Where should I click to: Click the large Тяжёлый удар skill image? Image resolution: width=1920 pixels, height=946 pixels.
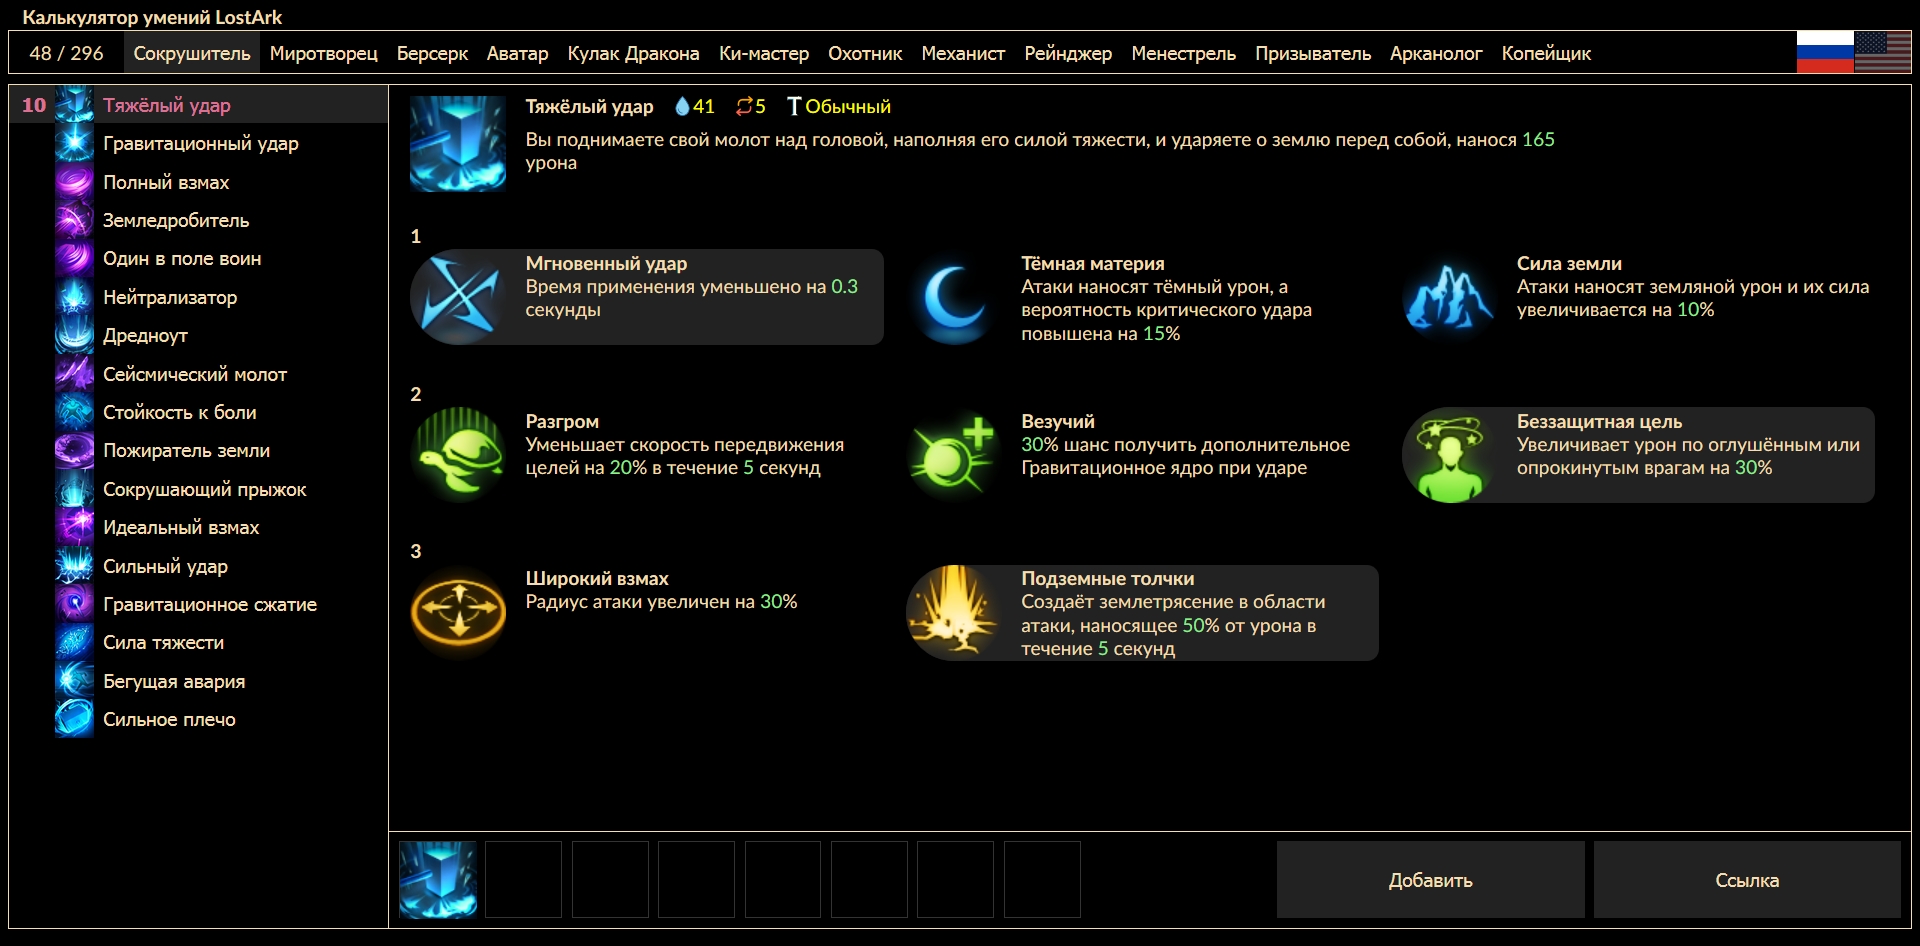point(458,144)
